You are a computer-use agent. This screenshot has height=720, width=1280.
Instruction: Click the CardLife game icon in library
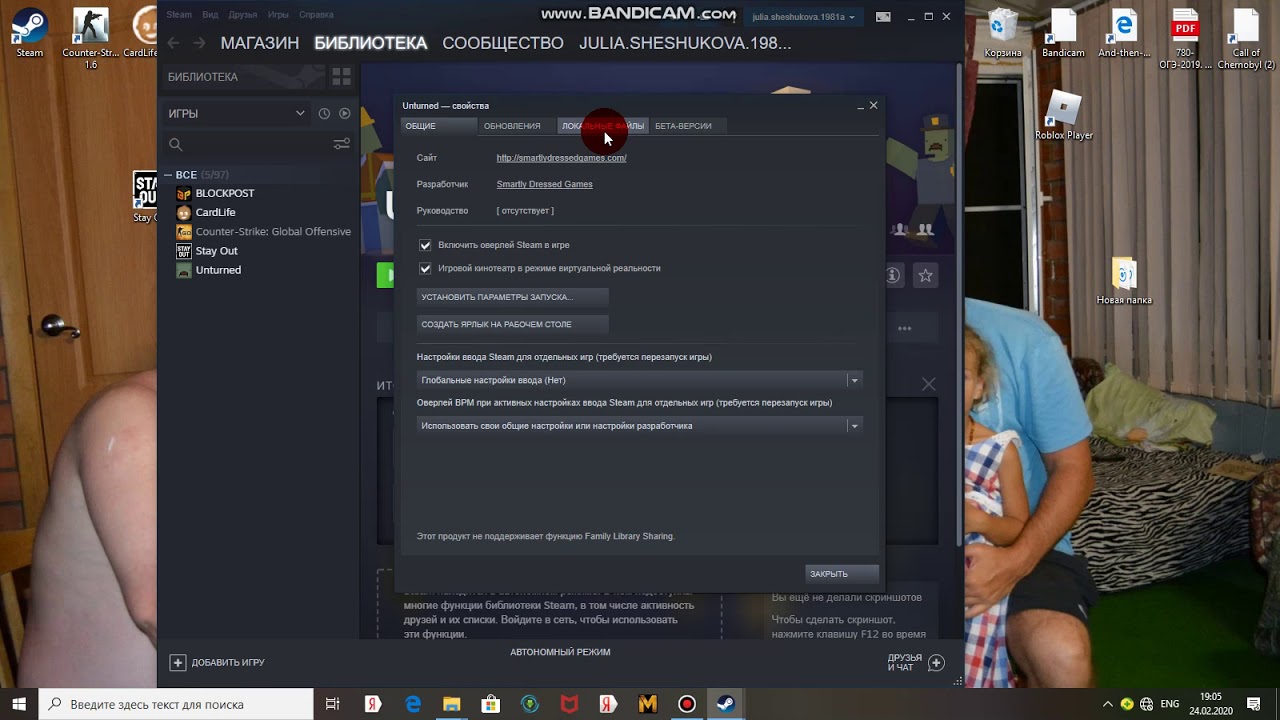(184, 212)
